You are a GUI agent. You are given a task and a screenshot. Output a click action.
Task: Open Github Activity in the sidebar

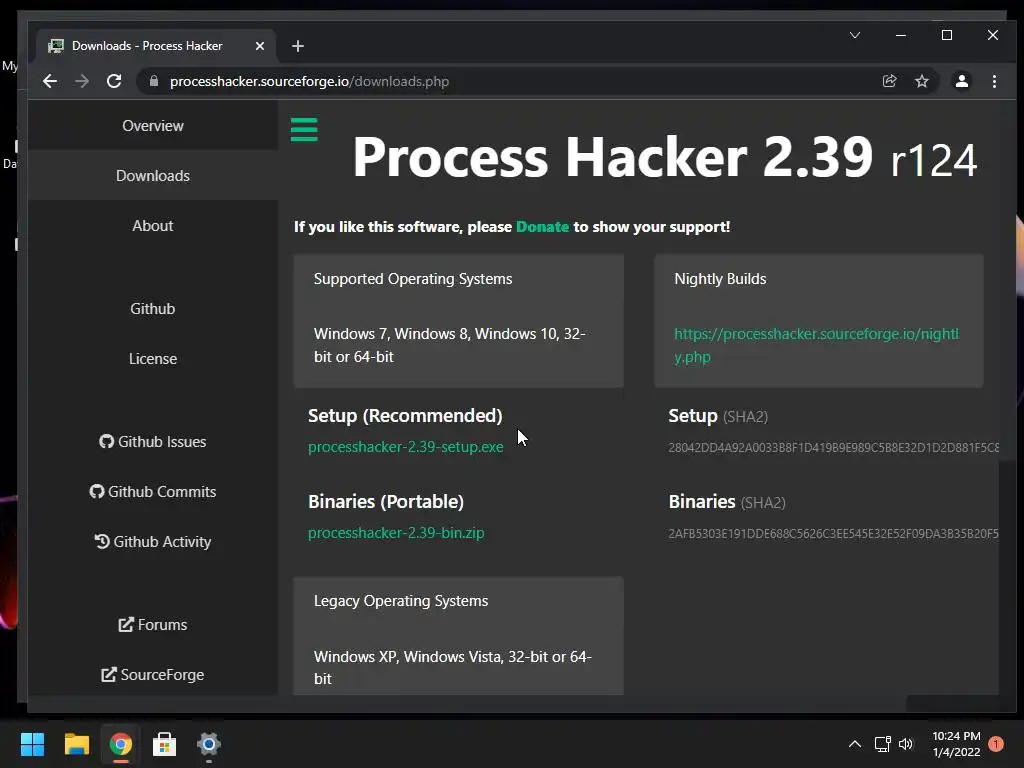pyautogui.click(x=153, y=541)
